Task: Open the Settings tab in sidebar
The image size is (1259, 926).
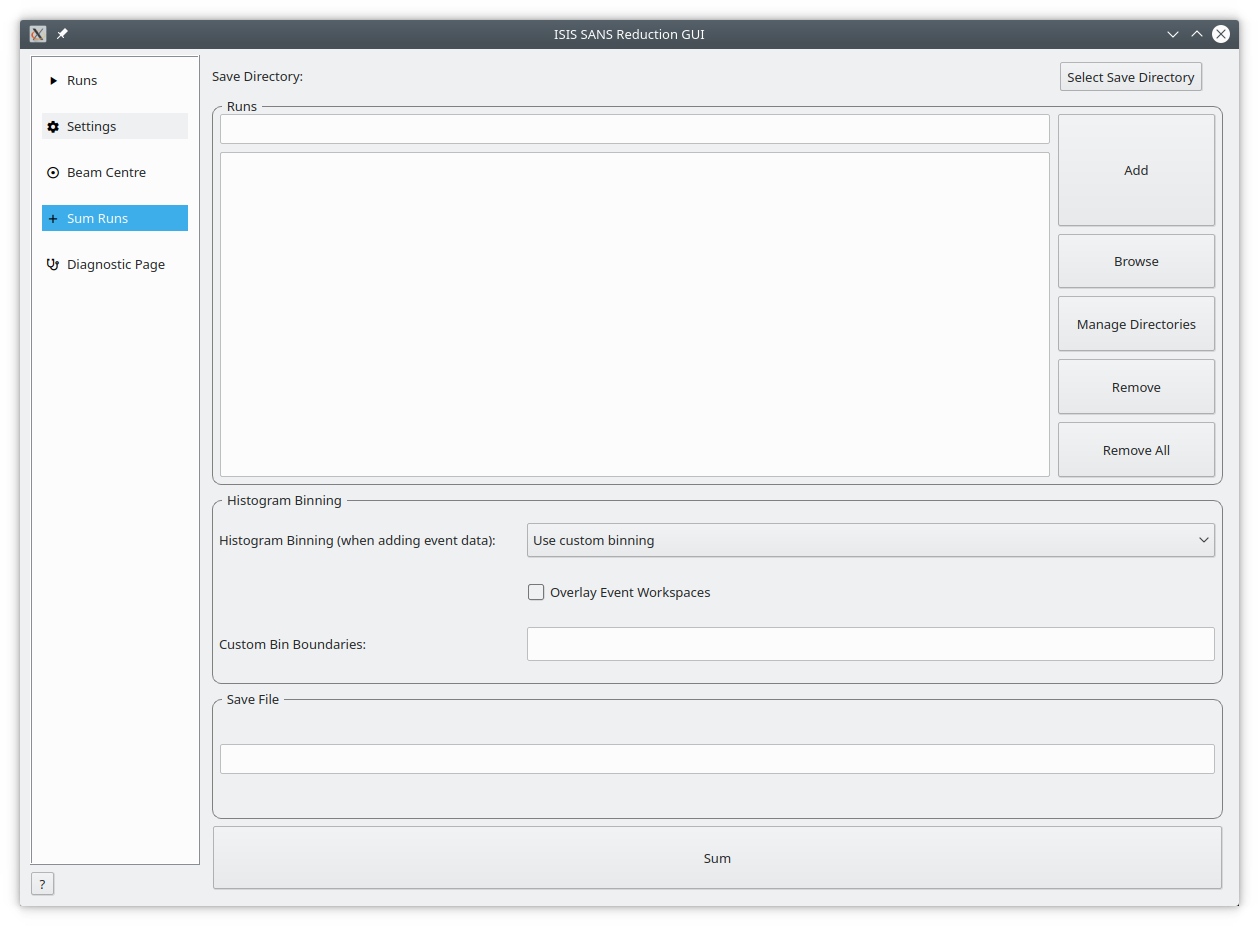Action: pyautogui.click(x=92, y=127)
